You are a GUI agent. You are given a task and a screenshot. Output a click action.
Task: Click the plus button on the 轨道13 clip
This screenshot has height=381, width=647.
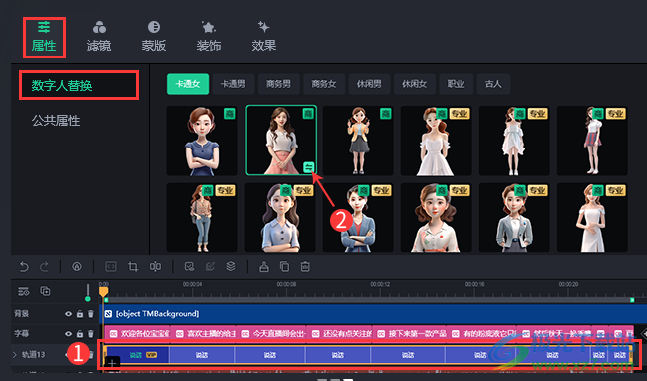click(112, 363)
